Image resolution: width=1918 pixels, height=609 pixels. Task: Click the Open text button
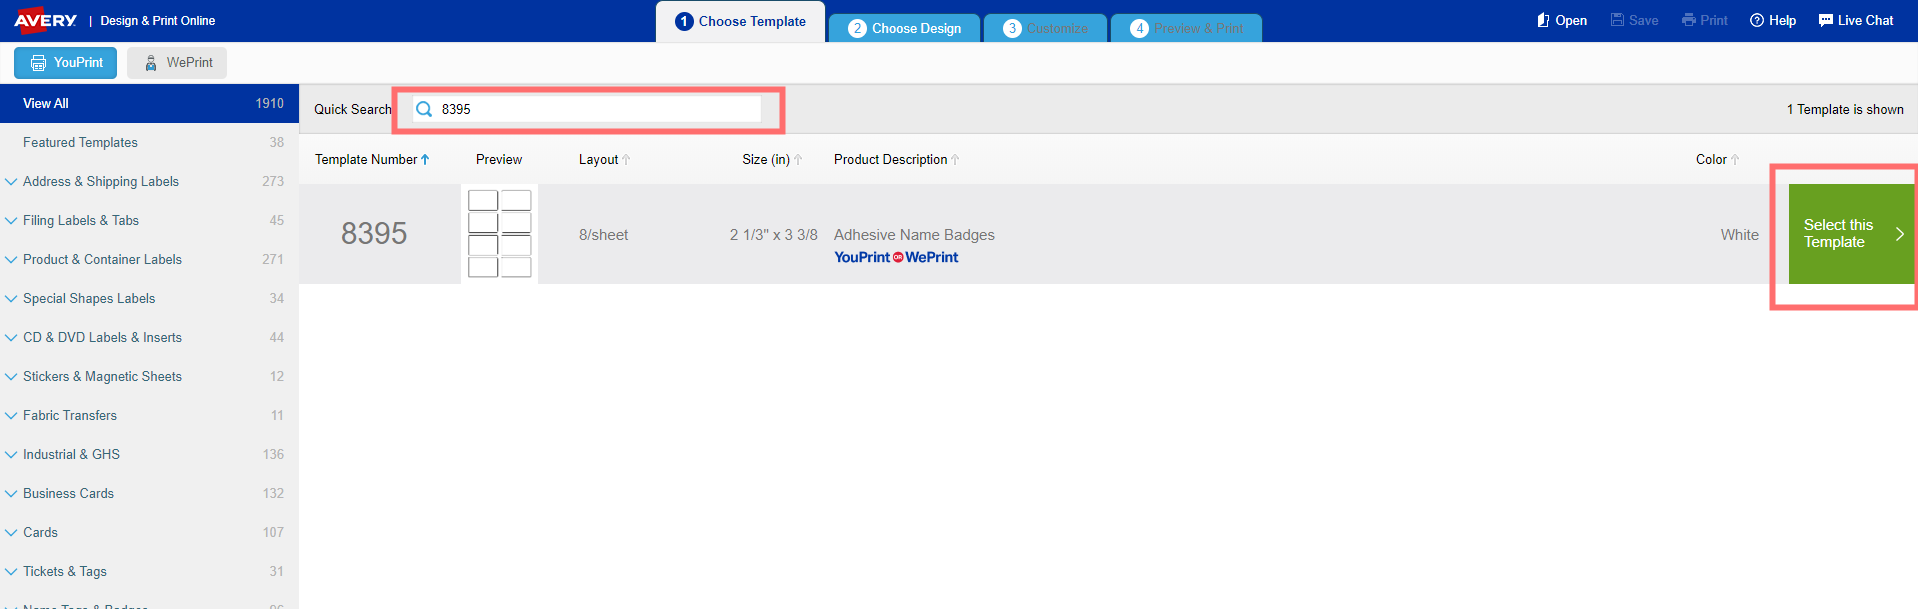(x=1571, y=20)
